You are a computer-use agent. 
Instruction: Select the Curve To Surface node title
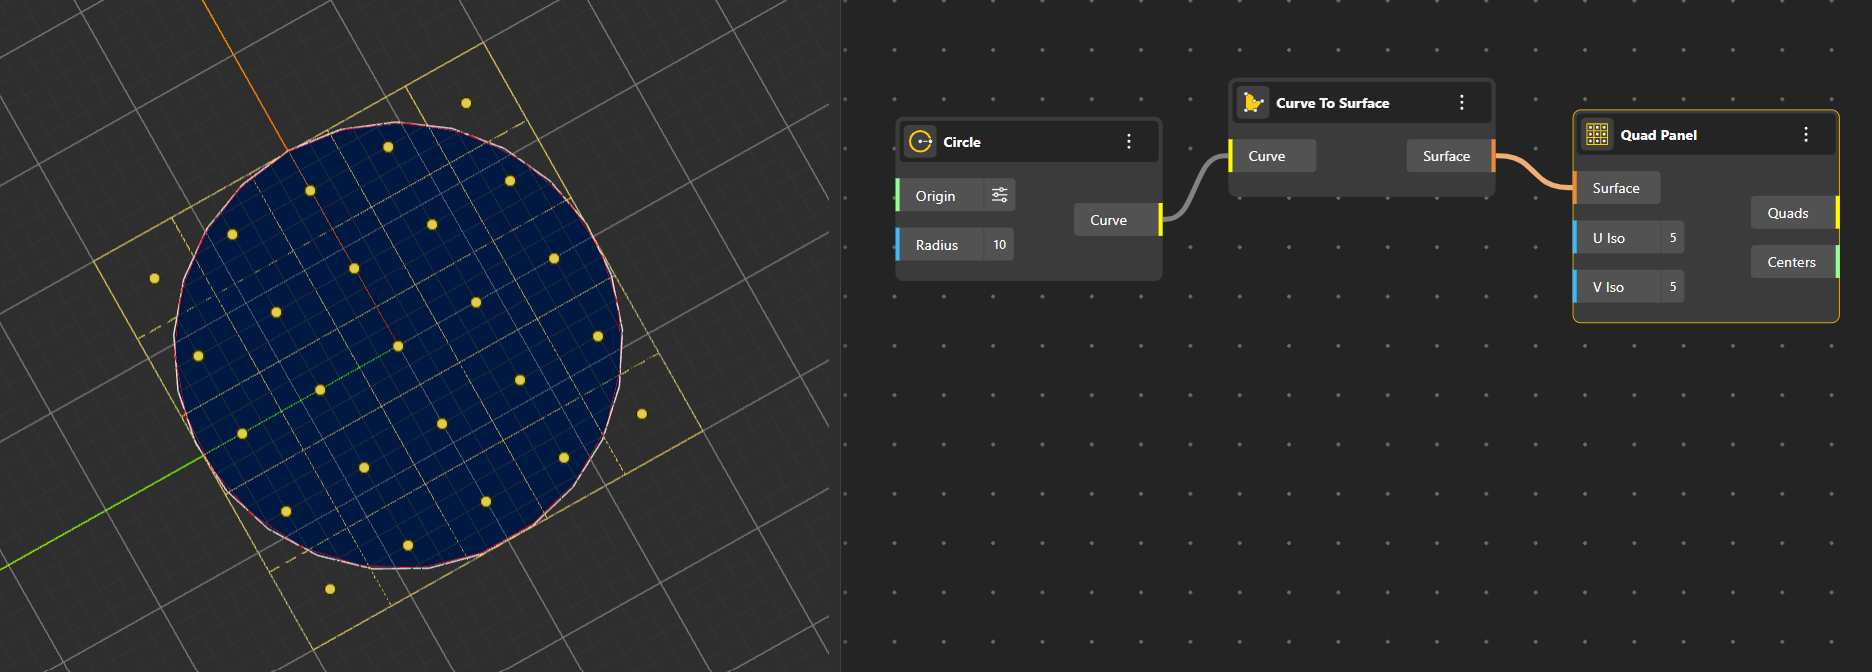1332,103
